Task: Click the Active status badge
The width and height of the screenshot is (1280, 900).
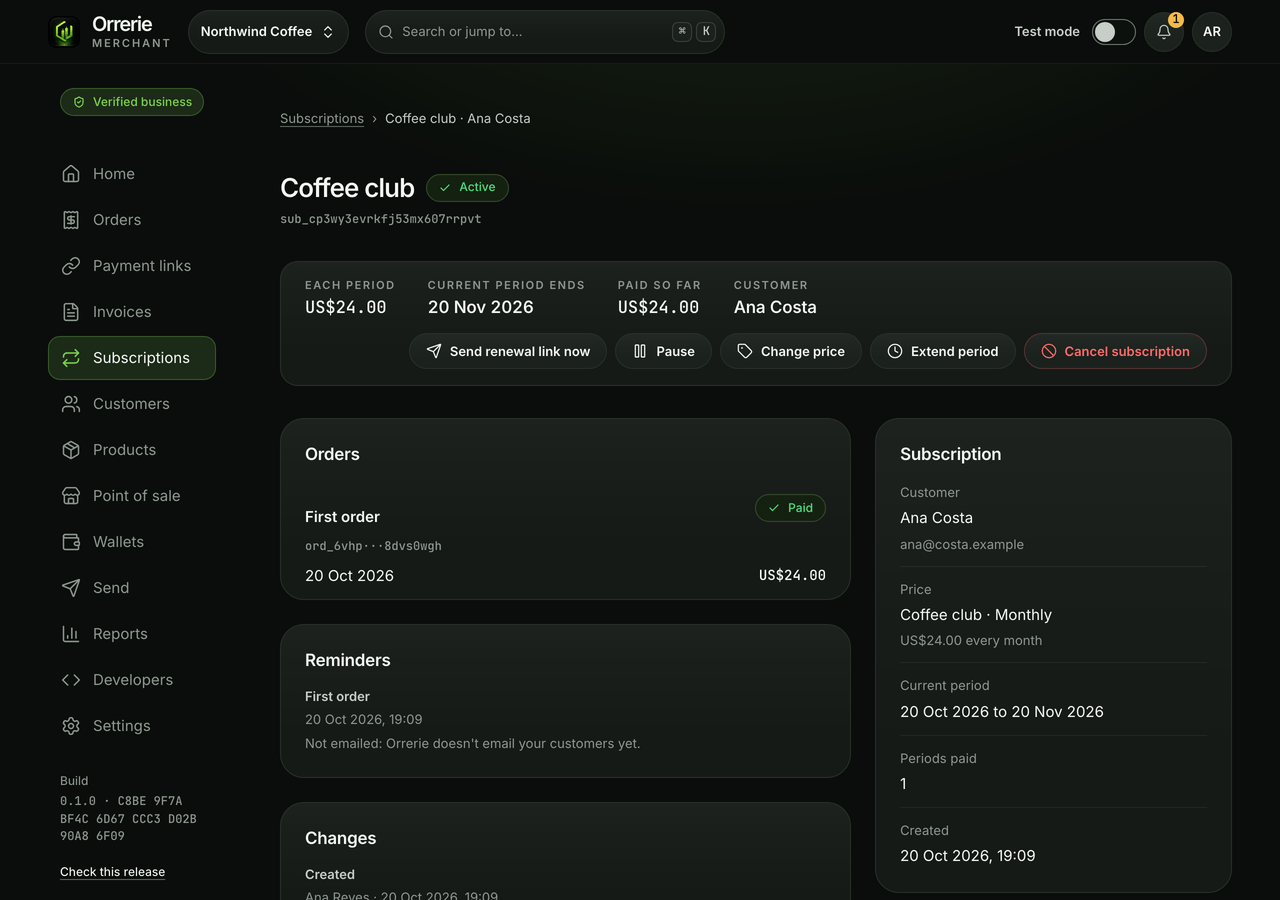Action: tap(467, 188)
